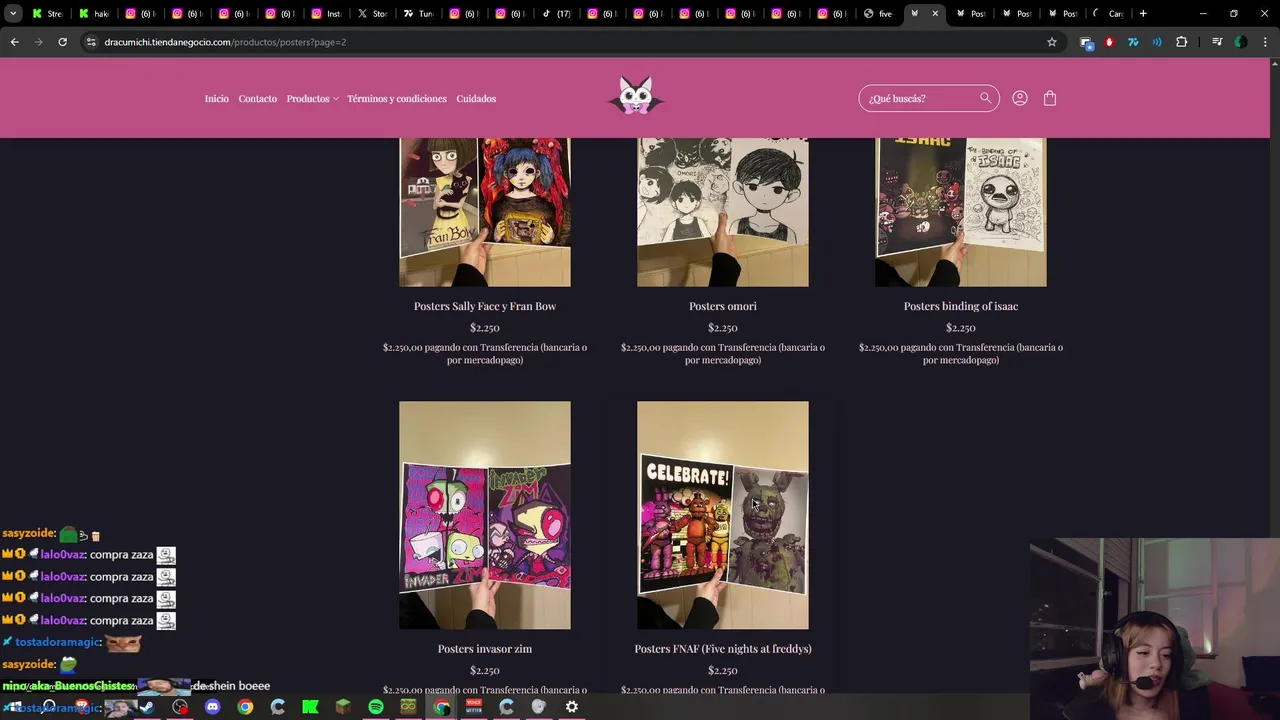
Task: Switch to the X 'Stor' tab
Action: click(372, 13)
